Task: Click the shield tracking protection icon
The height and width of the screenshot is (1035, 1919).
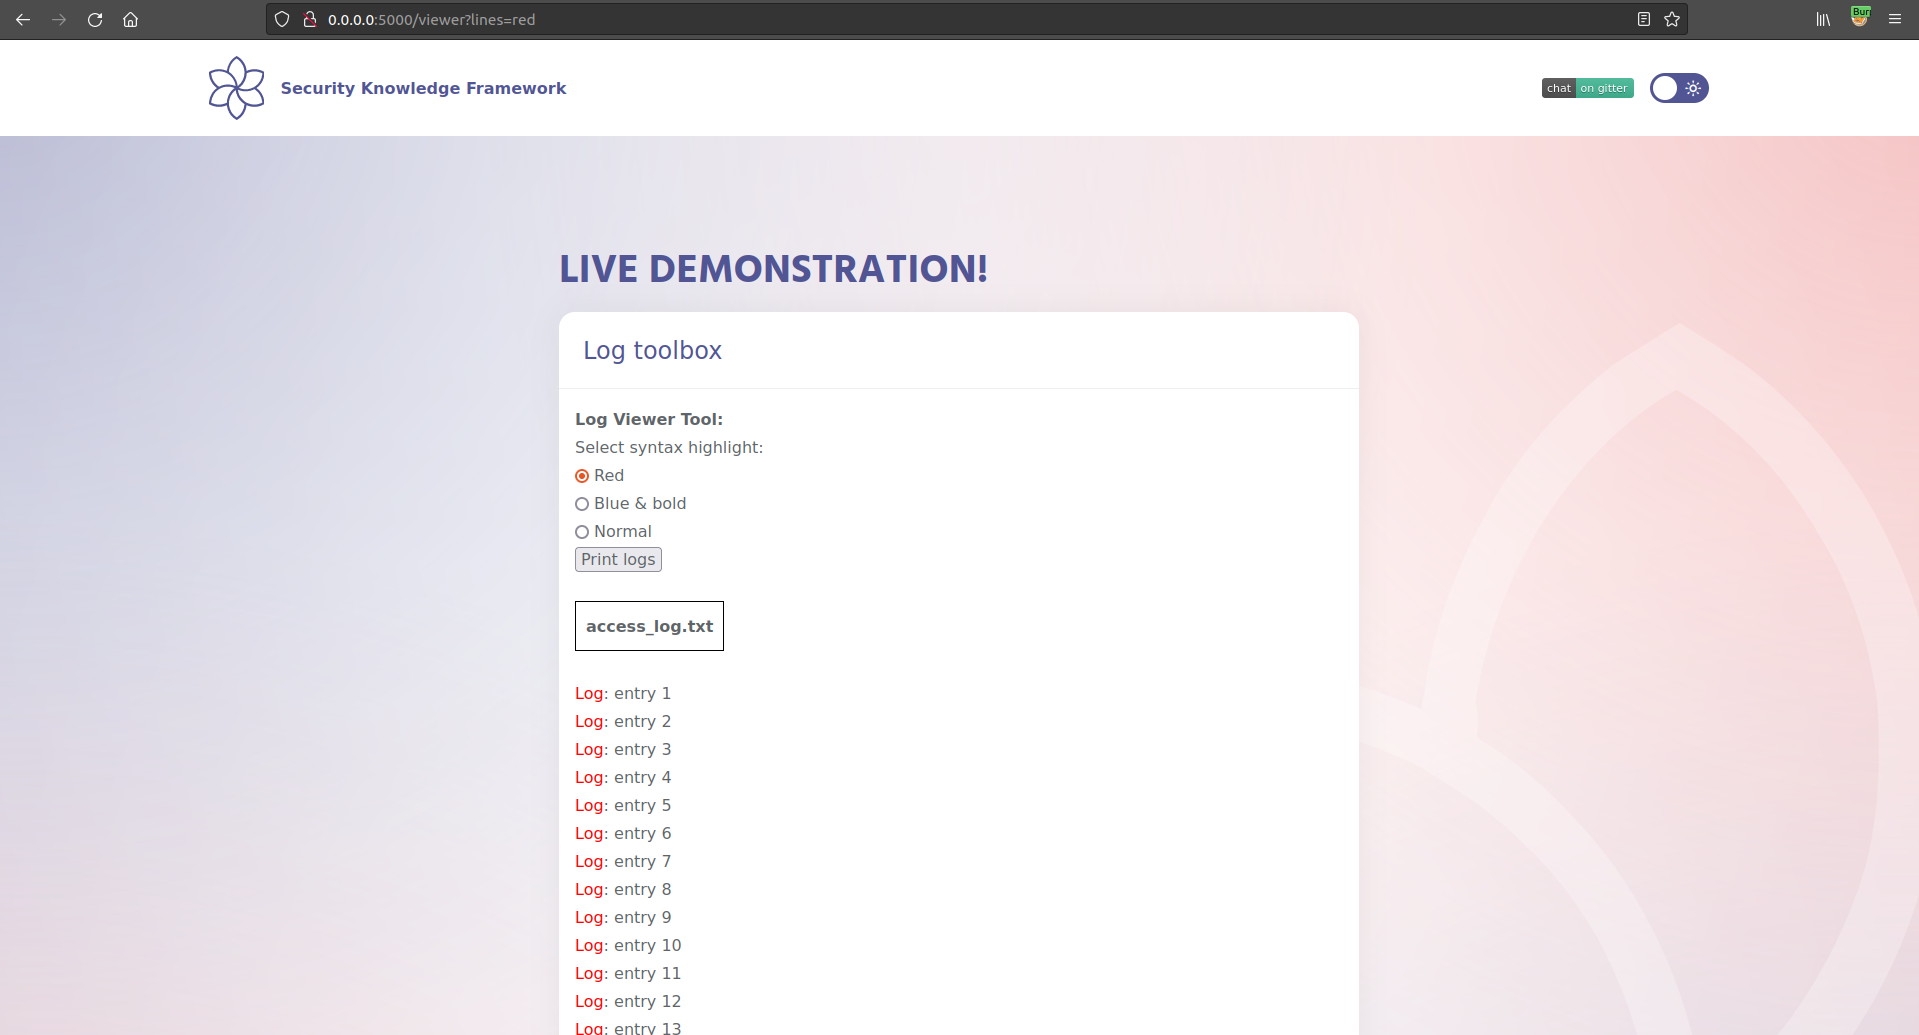Action: [282, 19]
